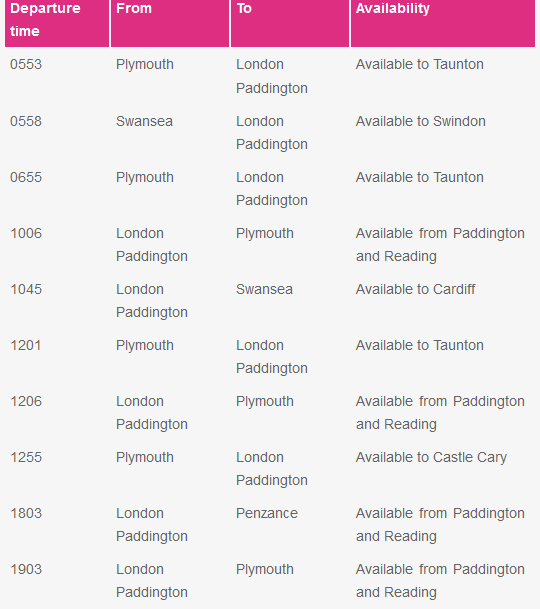Select the 0655 departure time
Viewport: 540px width, 609px height.
coord(26,177)
